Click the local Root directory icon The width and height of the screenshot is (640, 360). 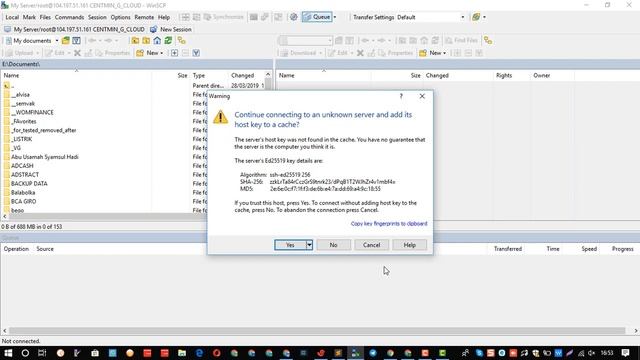pos(146,40)
